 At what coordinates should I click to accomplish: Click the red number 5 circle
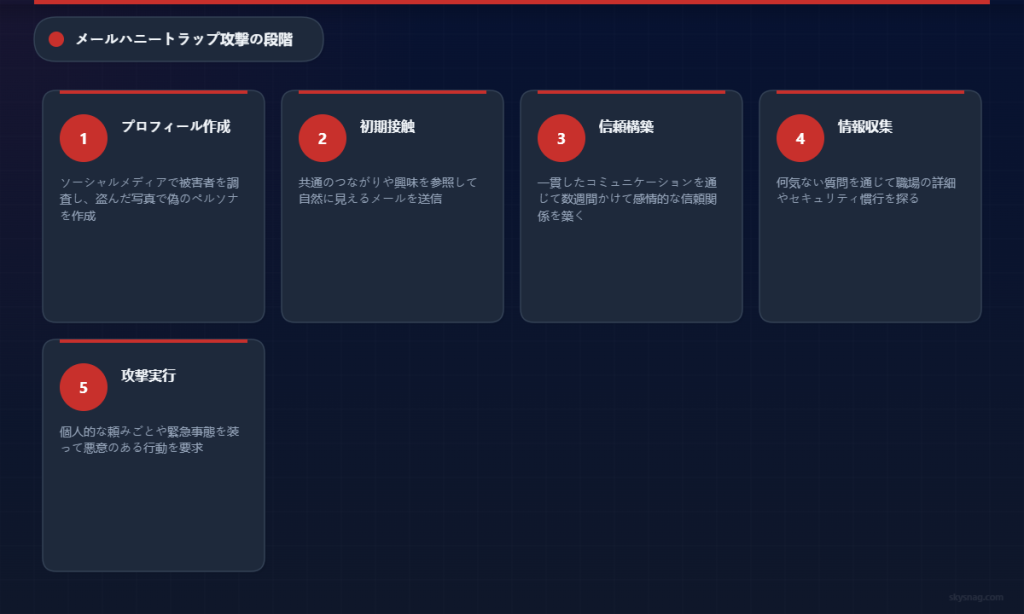point(84,387)
